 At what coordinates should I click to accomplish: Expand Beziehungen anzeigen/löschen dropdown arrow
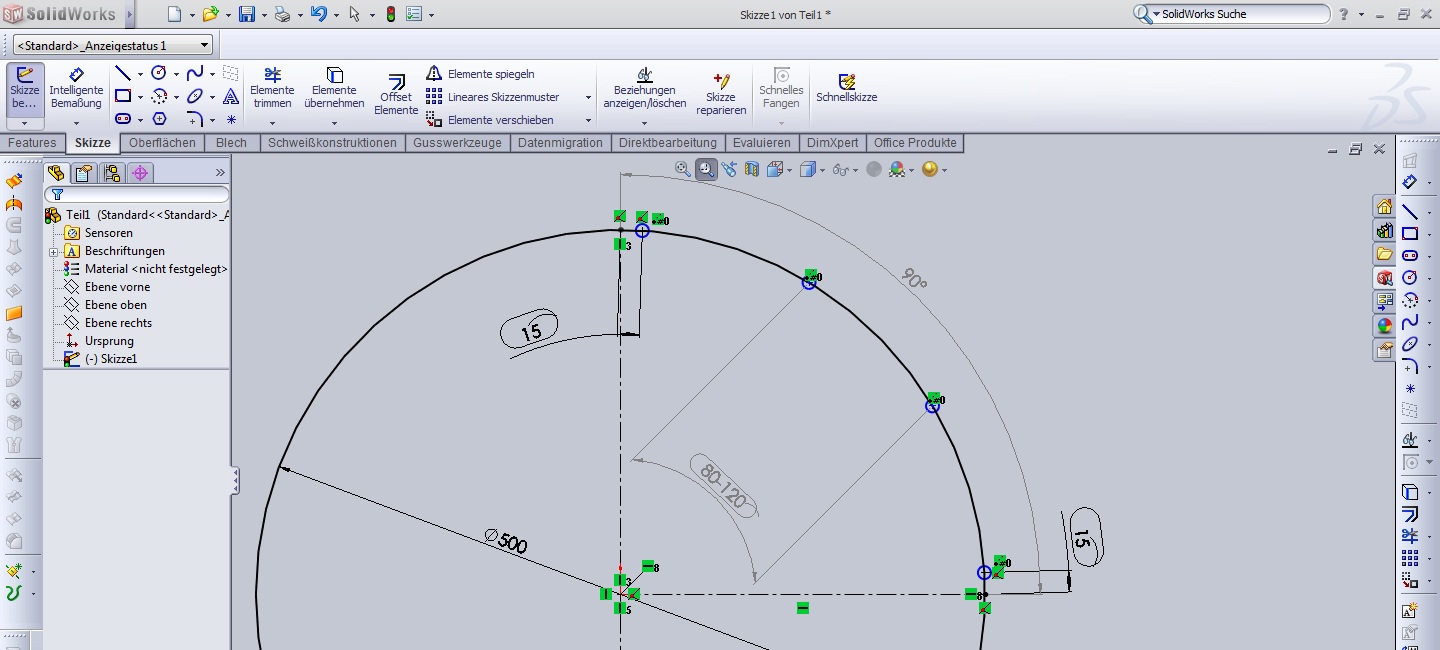[645, 124]
